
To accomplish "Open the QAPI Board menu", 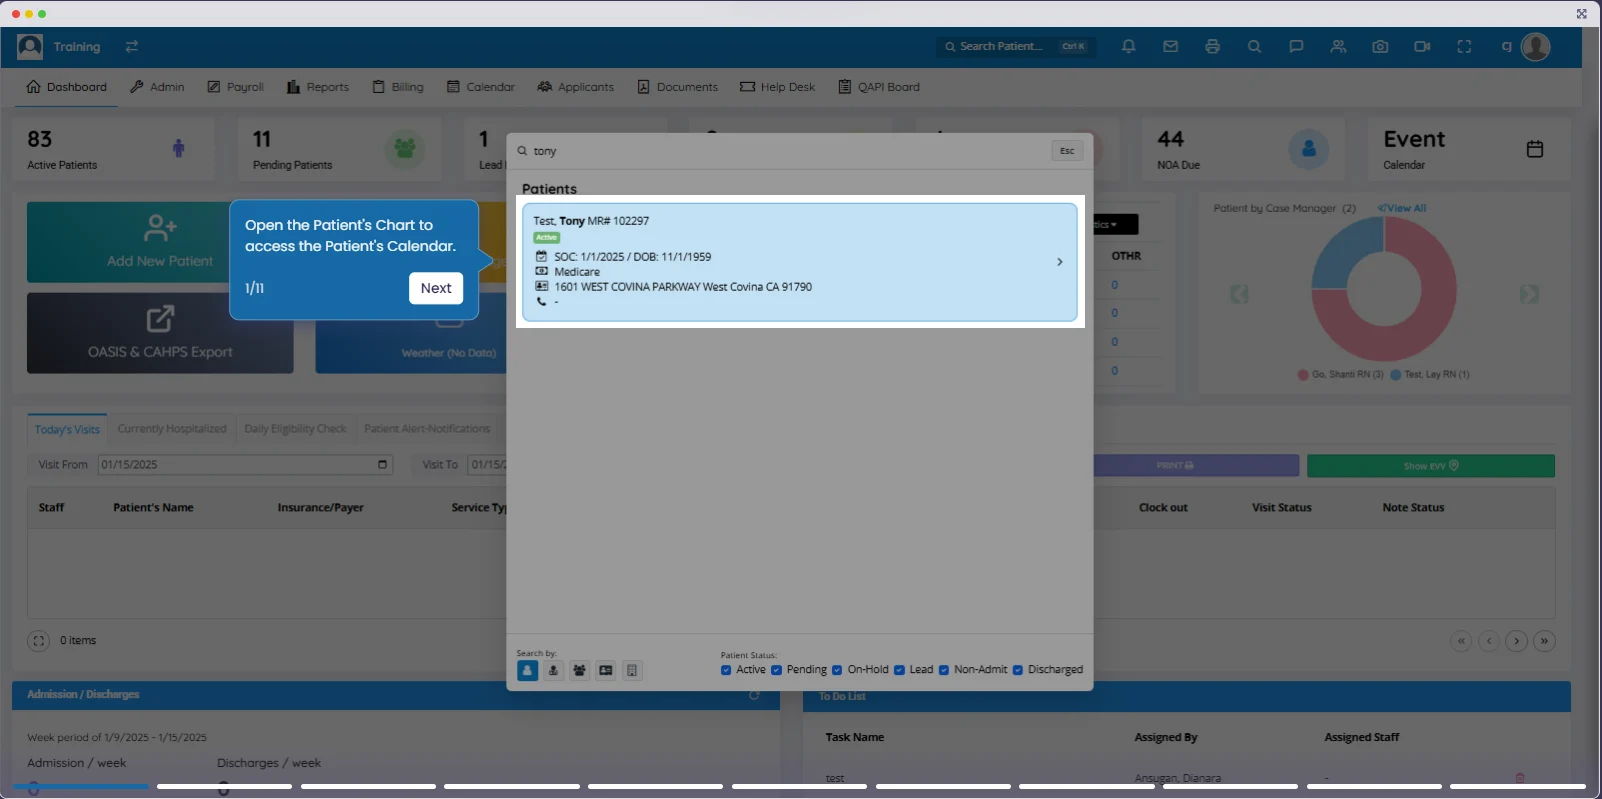I will pos(878,87).
